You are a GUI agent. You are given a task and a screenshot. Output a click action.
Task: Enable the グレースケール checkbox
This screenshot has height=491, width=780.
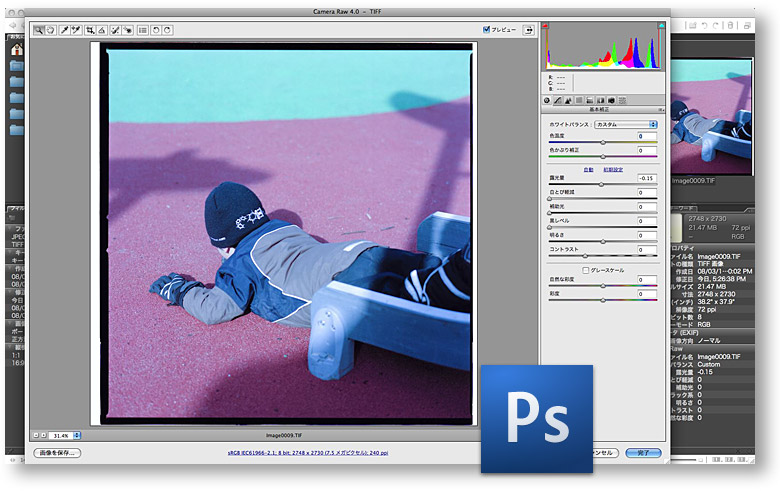tap(586, 270)
